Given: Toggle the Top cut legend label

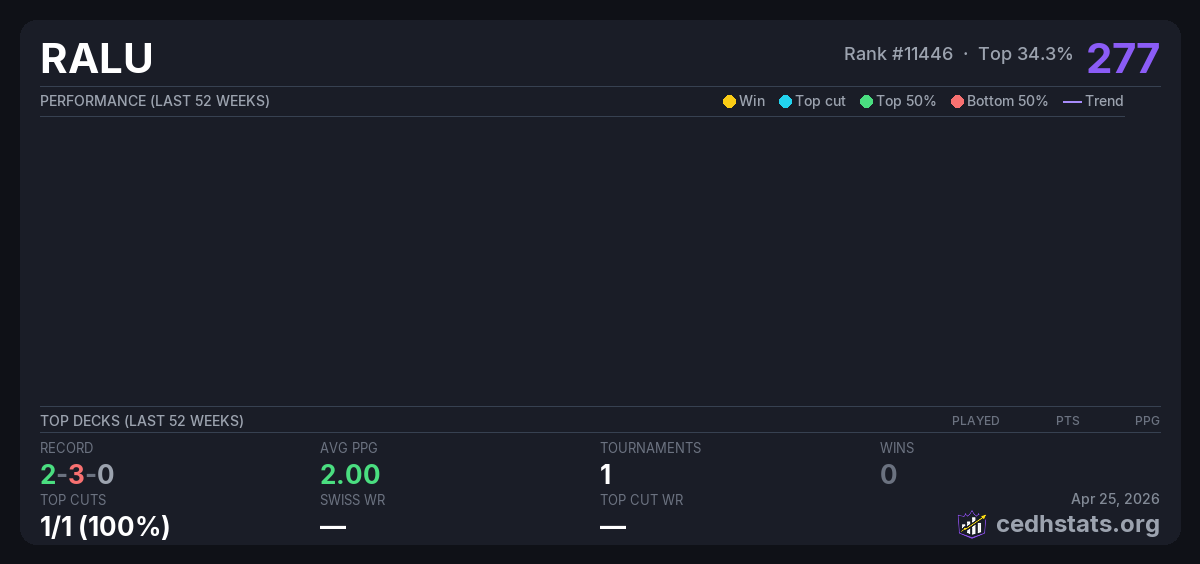Looking at the screenshot, I should pyautogui.click(x=820, y=101).
